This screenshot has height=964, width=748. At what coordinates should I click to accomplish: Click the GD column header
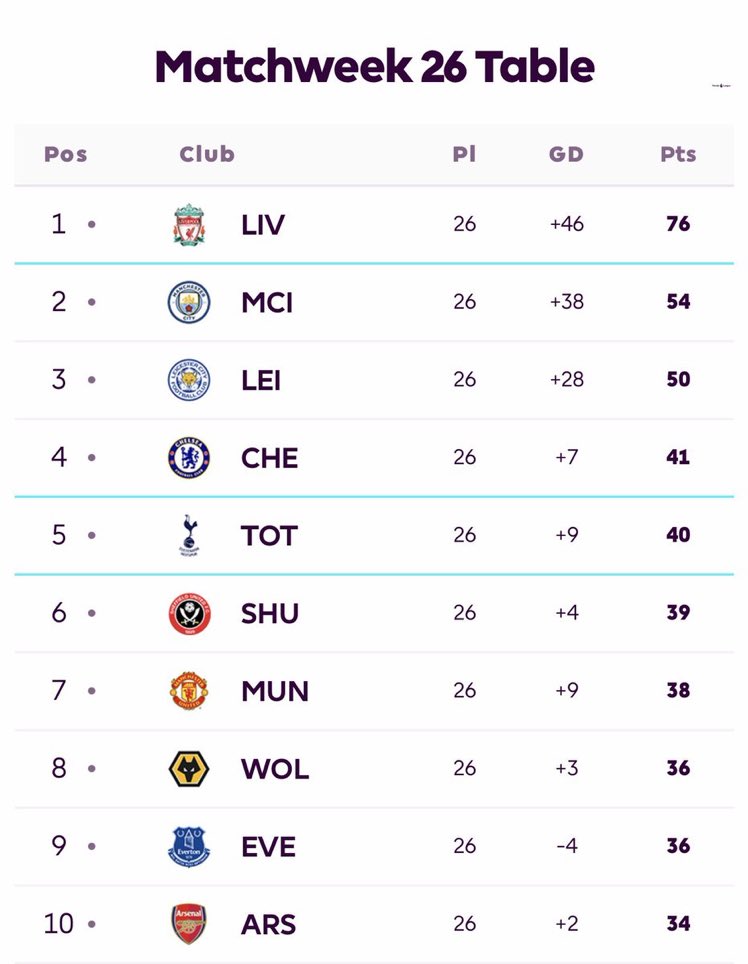click(x=566, y=154)
